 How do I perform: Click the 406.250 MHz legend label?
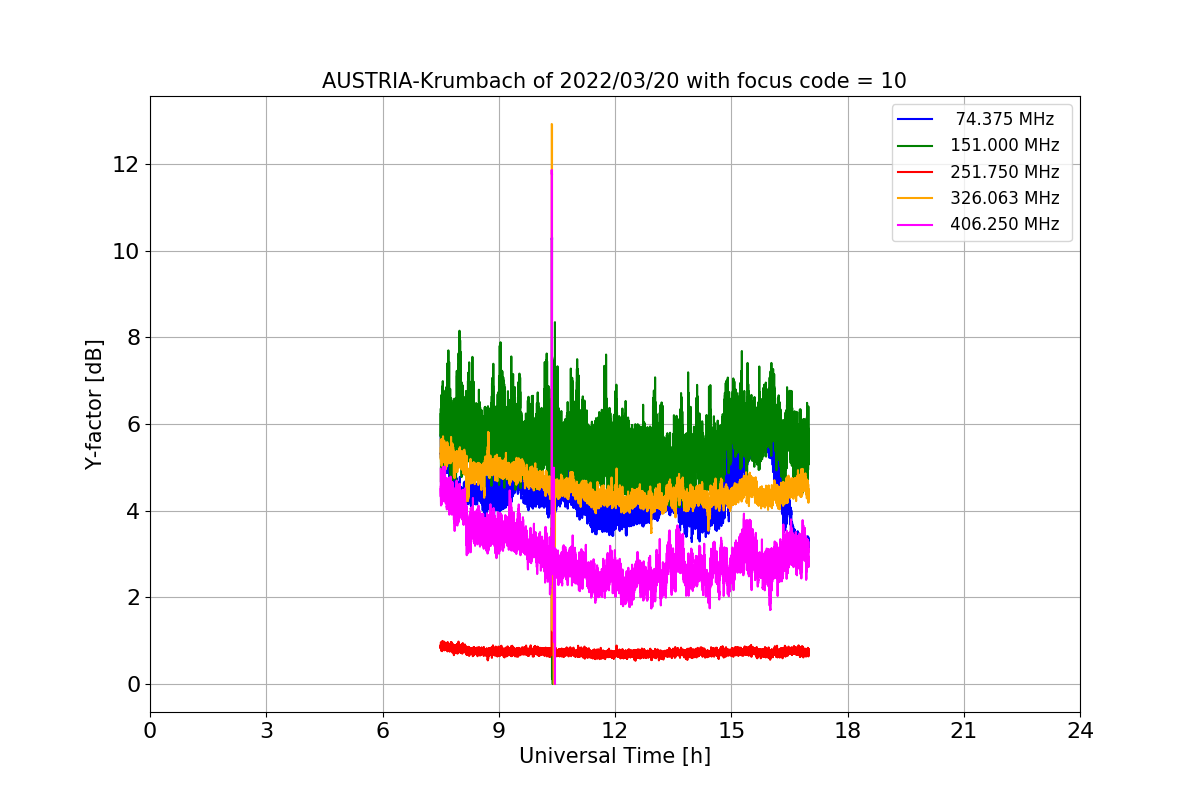click(x=1004, y=224)
